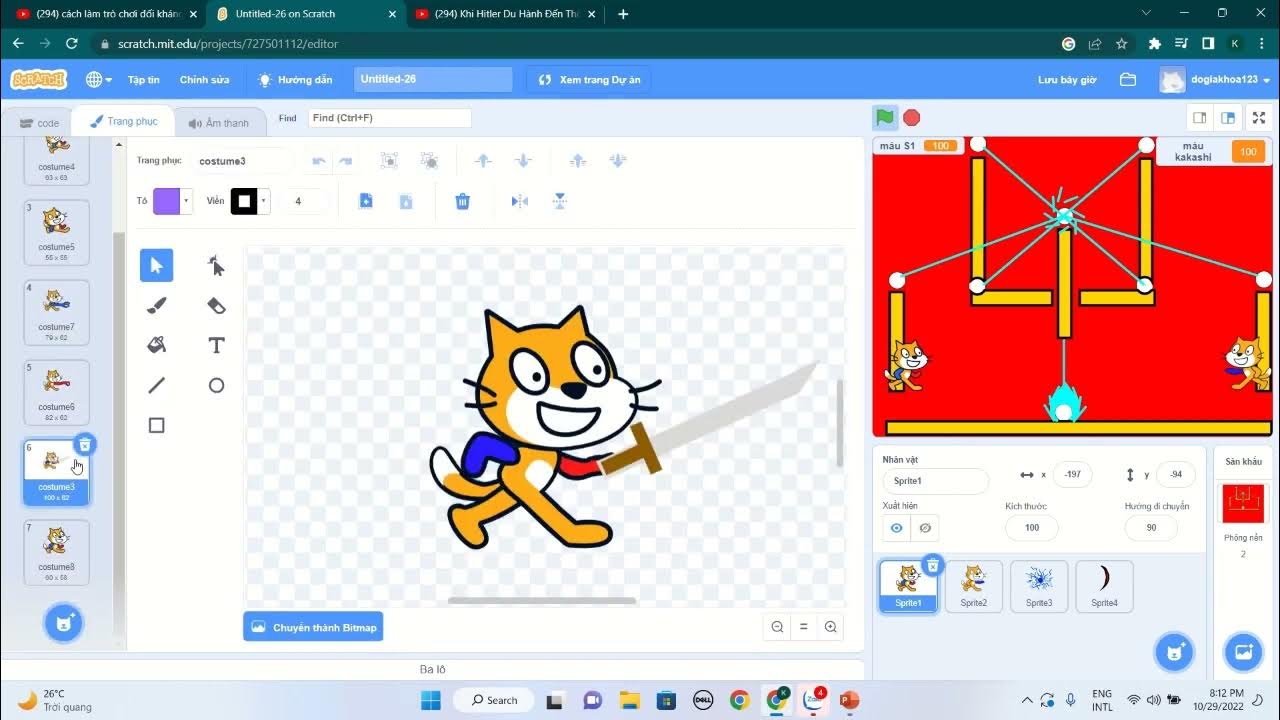Select the arrow Select tool

click(x=156, y=265)
